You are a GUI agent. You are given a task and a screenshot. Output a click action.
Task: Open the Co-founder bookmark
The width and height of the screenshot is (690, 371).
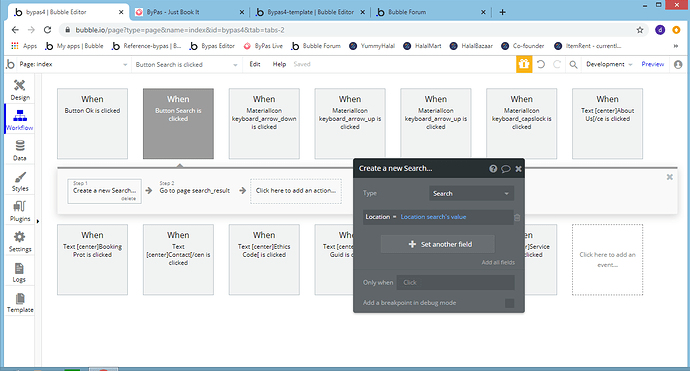tap(523, 46)
